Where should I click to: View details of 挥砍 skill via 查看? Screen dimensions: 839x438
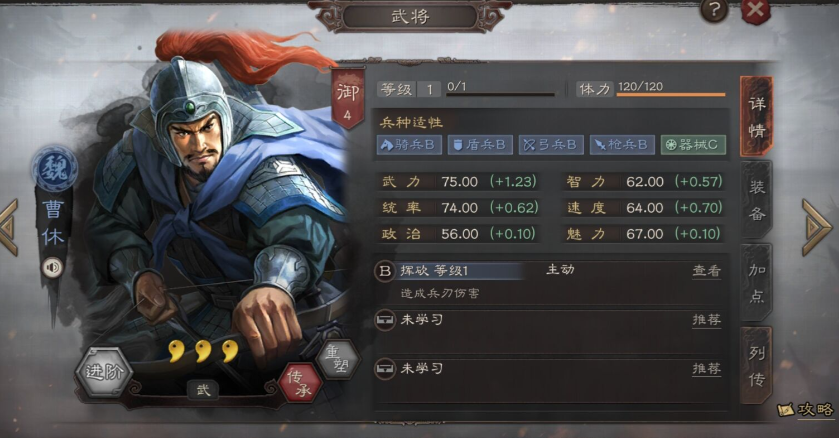[x=706, y=271]
